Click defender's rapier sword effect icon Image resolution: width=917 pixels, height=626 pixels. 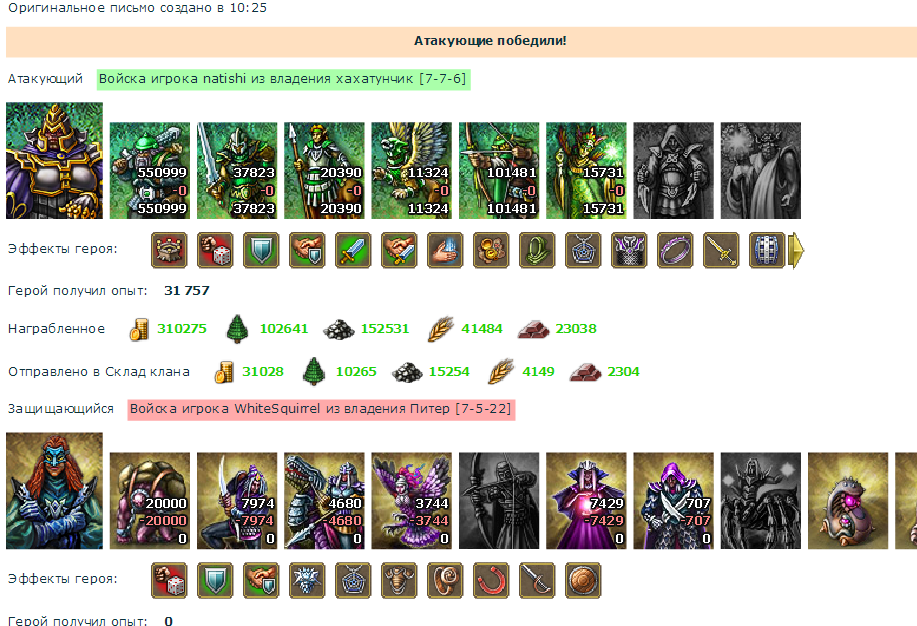pos(537,580)
